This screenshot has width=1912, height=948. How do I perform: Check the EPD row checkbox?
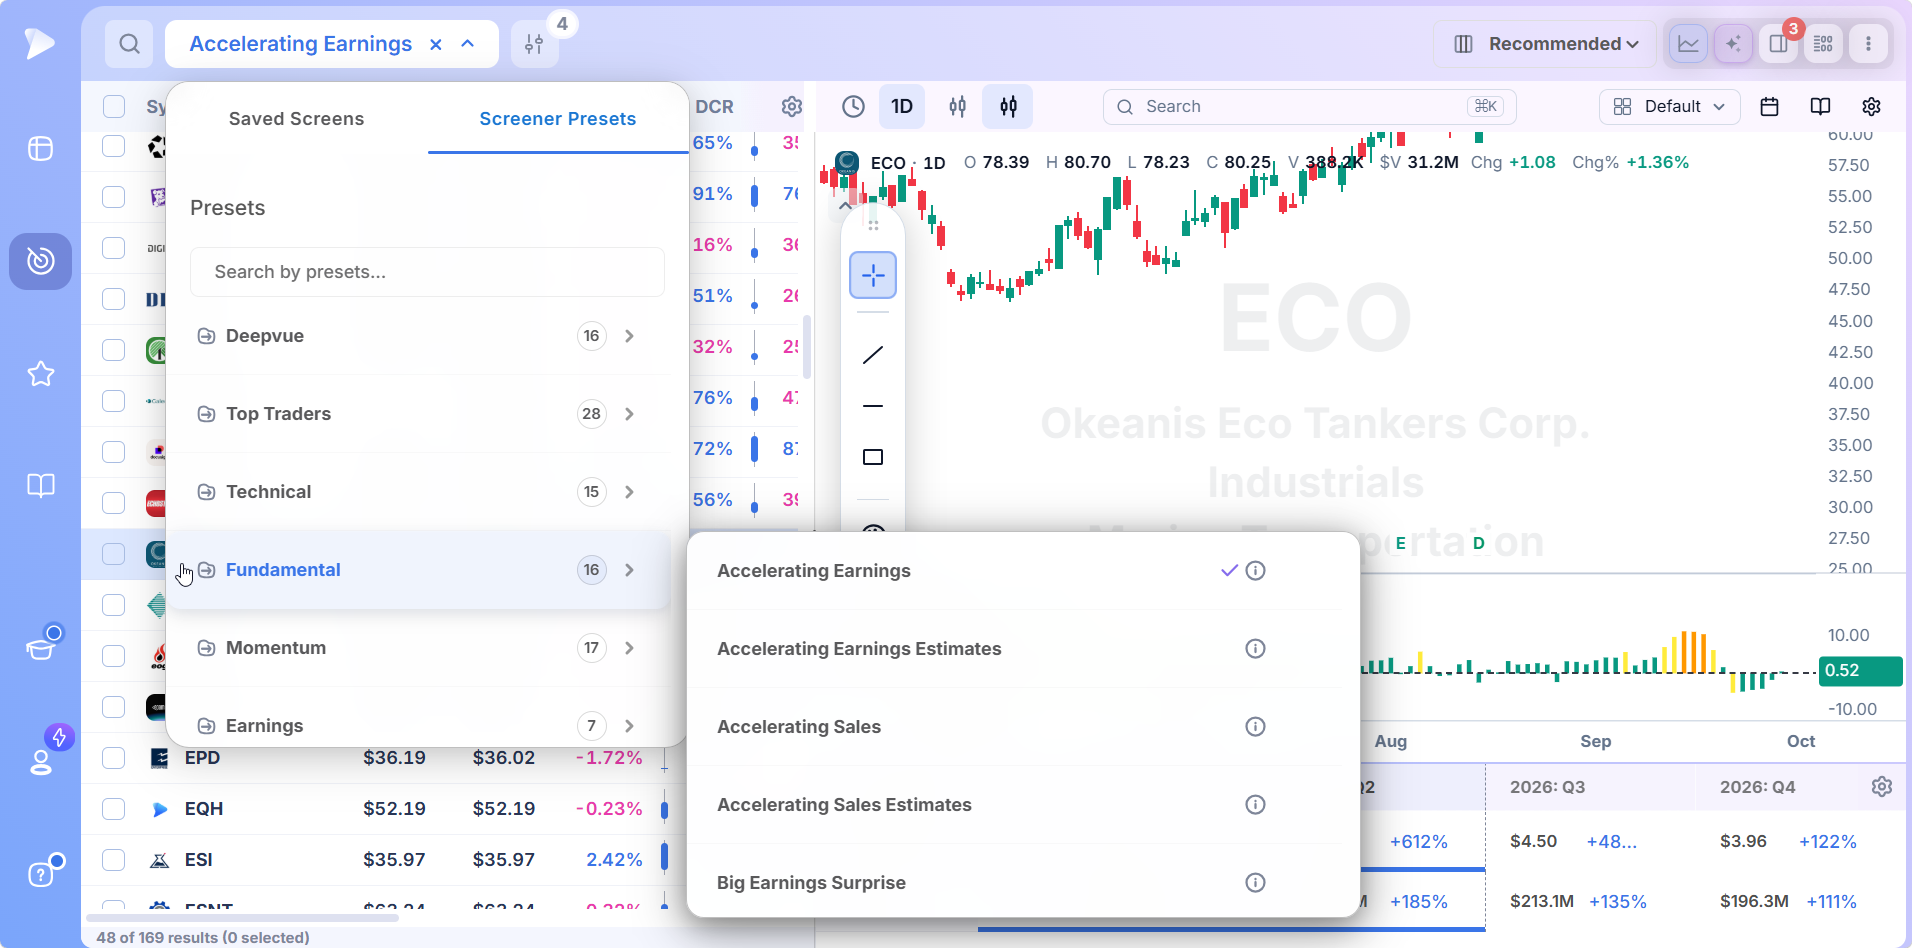coord(114,758)
